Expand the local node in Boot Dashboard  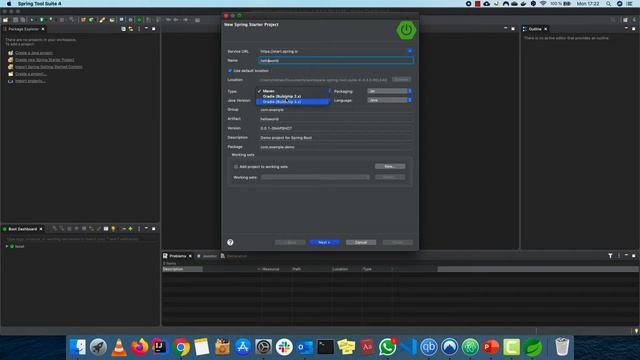(x=7, y=247)
